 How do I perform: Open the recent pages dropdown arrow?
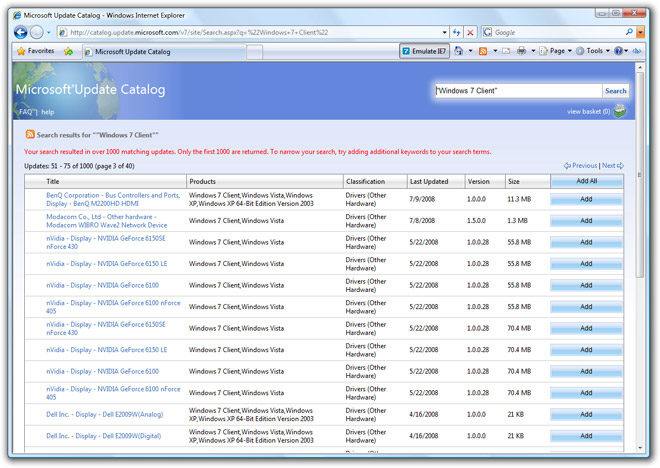click(x=49, y=32)
